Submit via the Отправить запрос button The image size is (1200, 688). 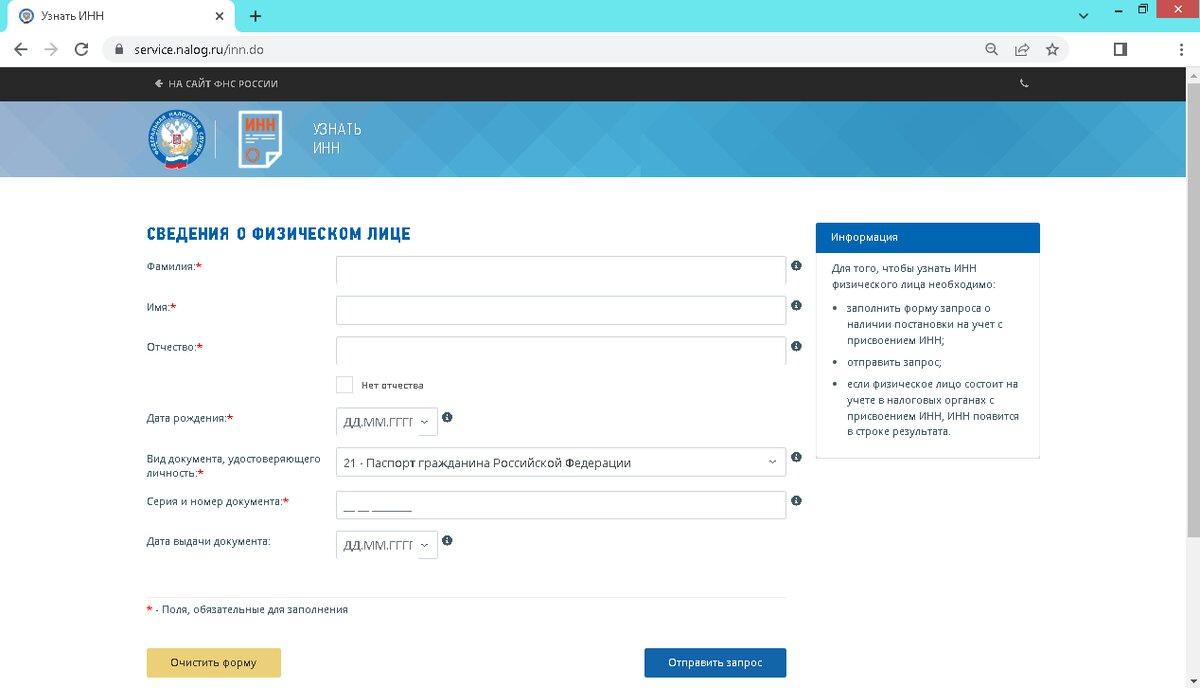716,662
